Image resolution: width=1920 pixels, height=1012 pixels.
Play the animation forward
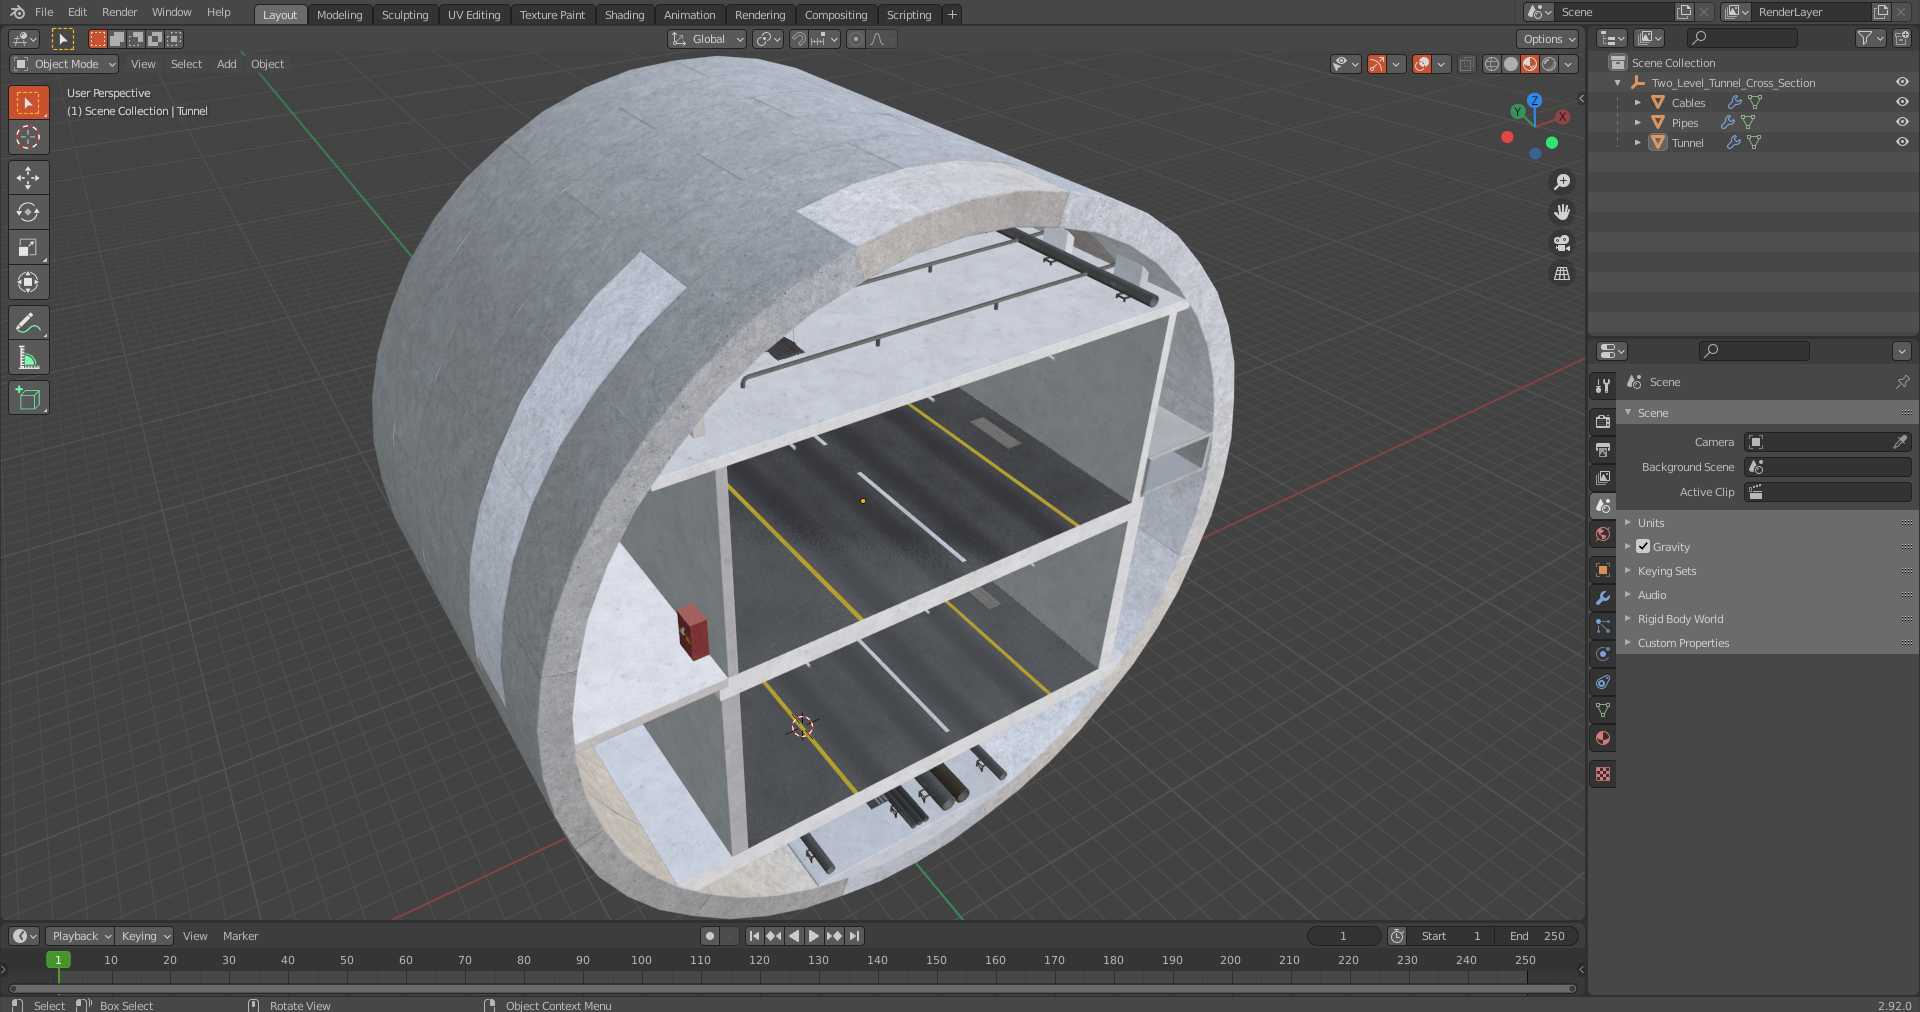click(814, 936)
